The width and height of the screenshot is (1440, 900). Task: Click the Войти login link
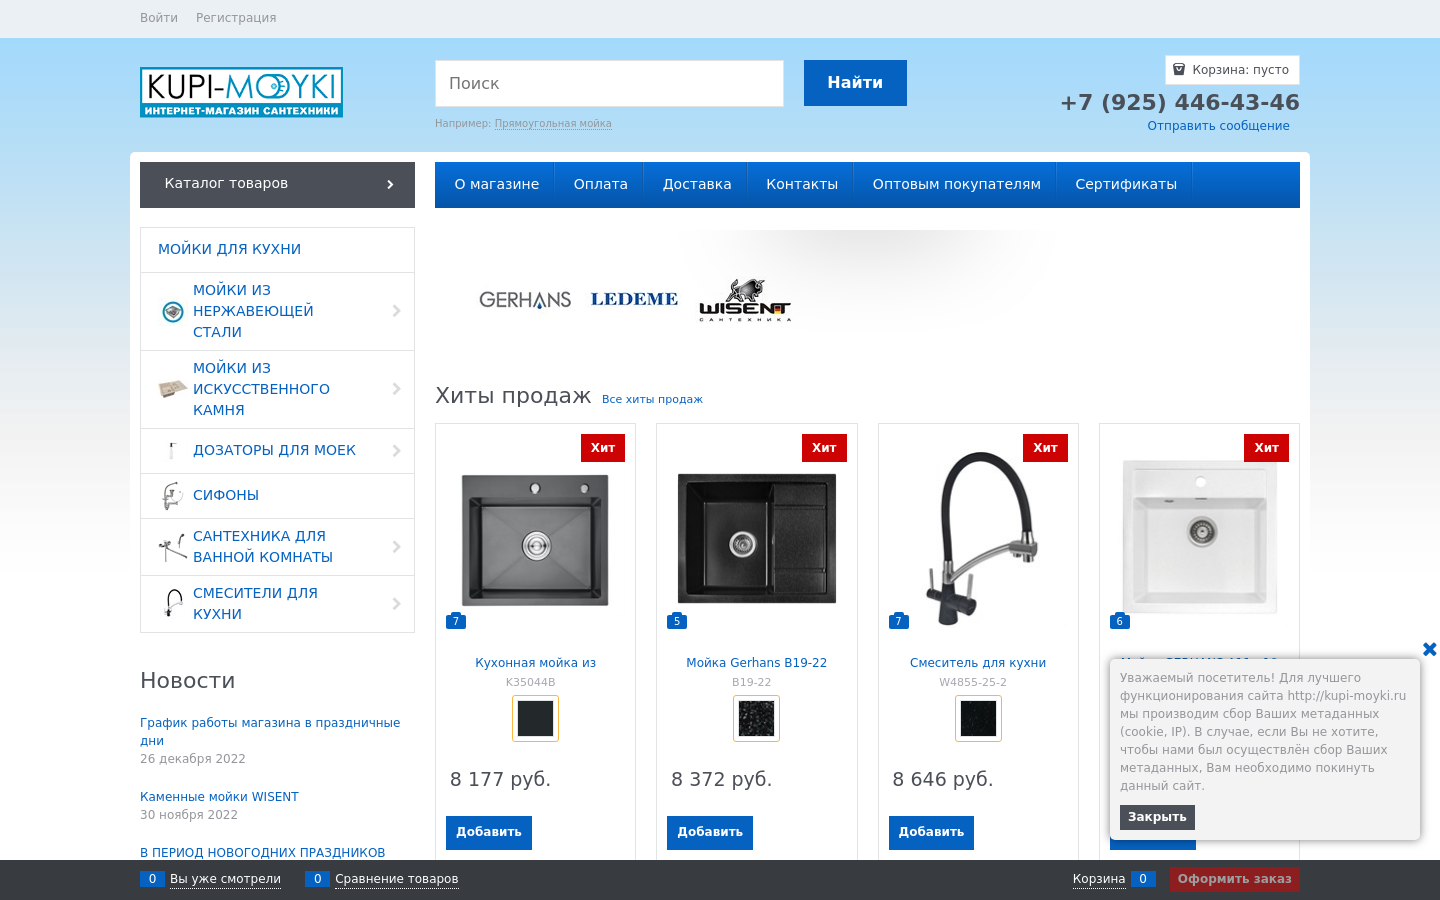pos(159,18)
